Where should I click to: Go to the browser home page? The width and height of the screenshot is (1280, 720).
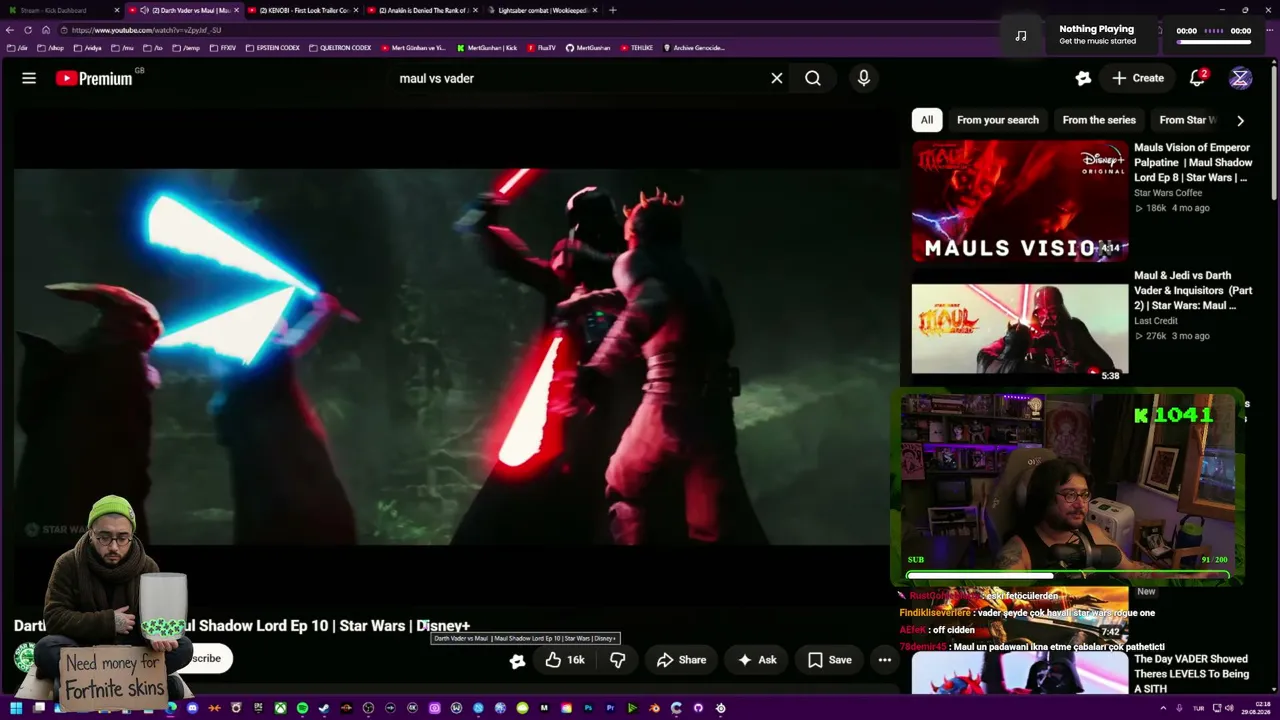(46, 30)
